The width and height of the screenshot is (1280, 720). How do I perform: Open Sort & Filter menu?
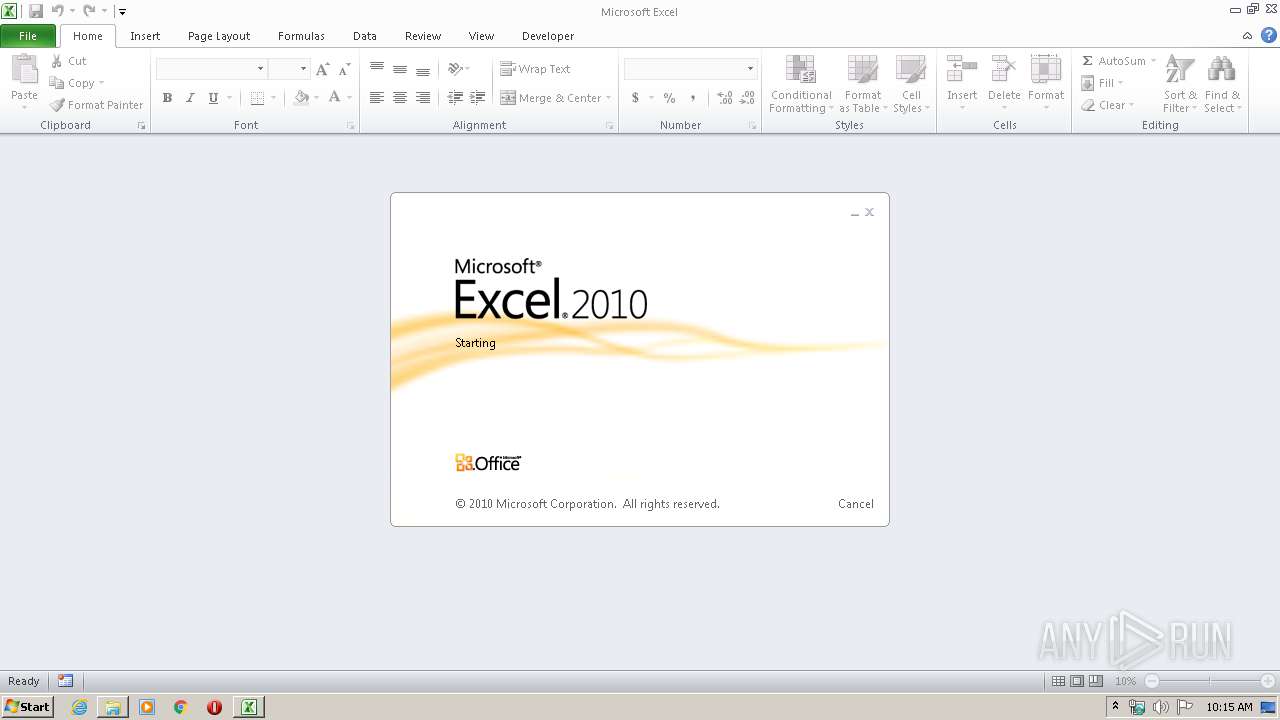[1180, 84]
